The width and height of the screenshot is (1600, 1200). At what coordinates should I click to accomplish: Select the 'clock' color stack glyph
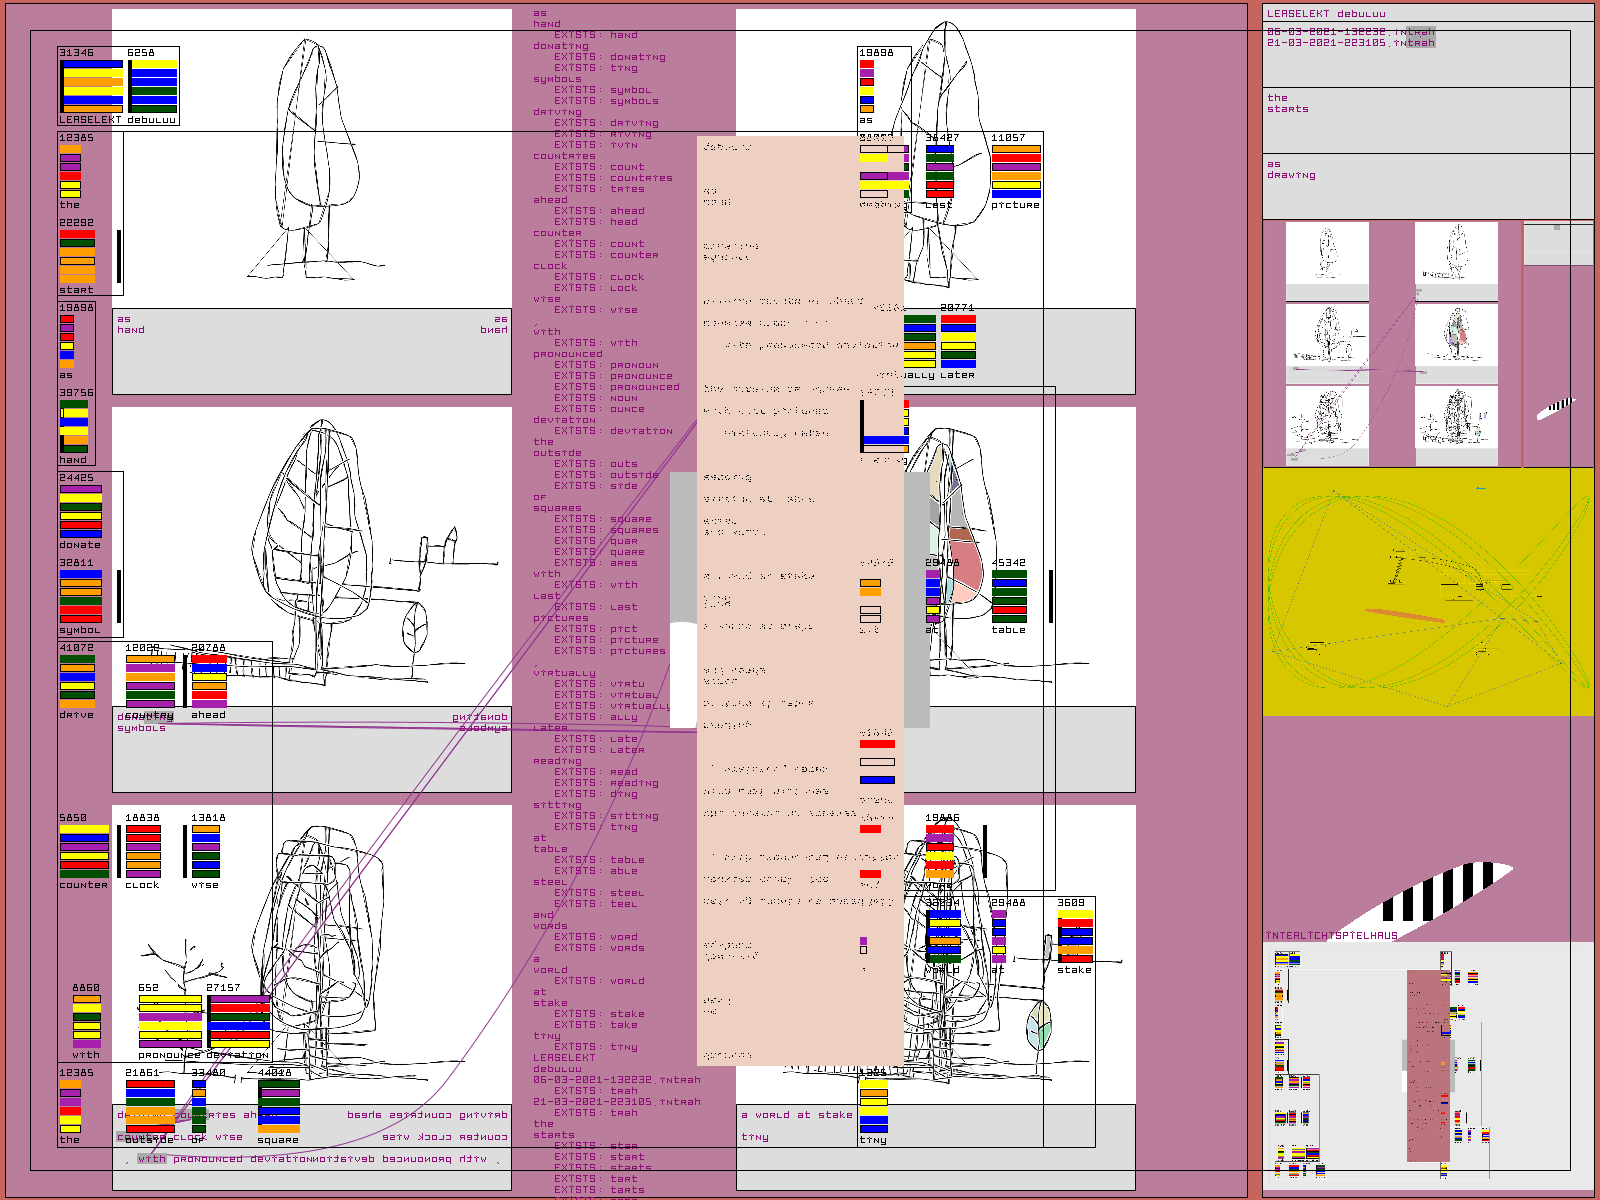pos(143,852)
